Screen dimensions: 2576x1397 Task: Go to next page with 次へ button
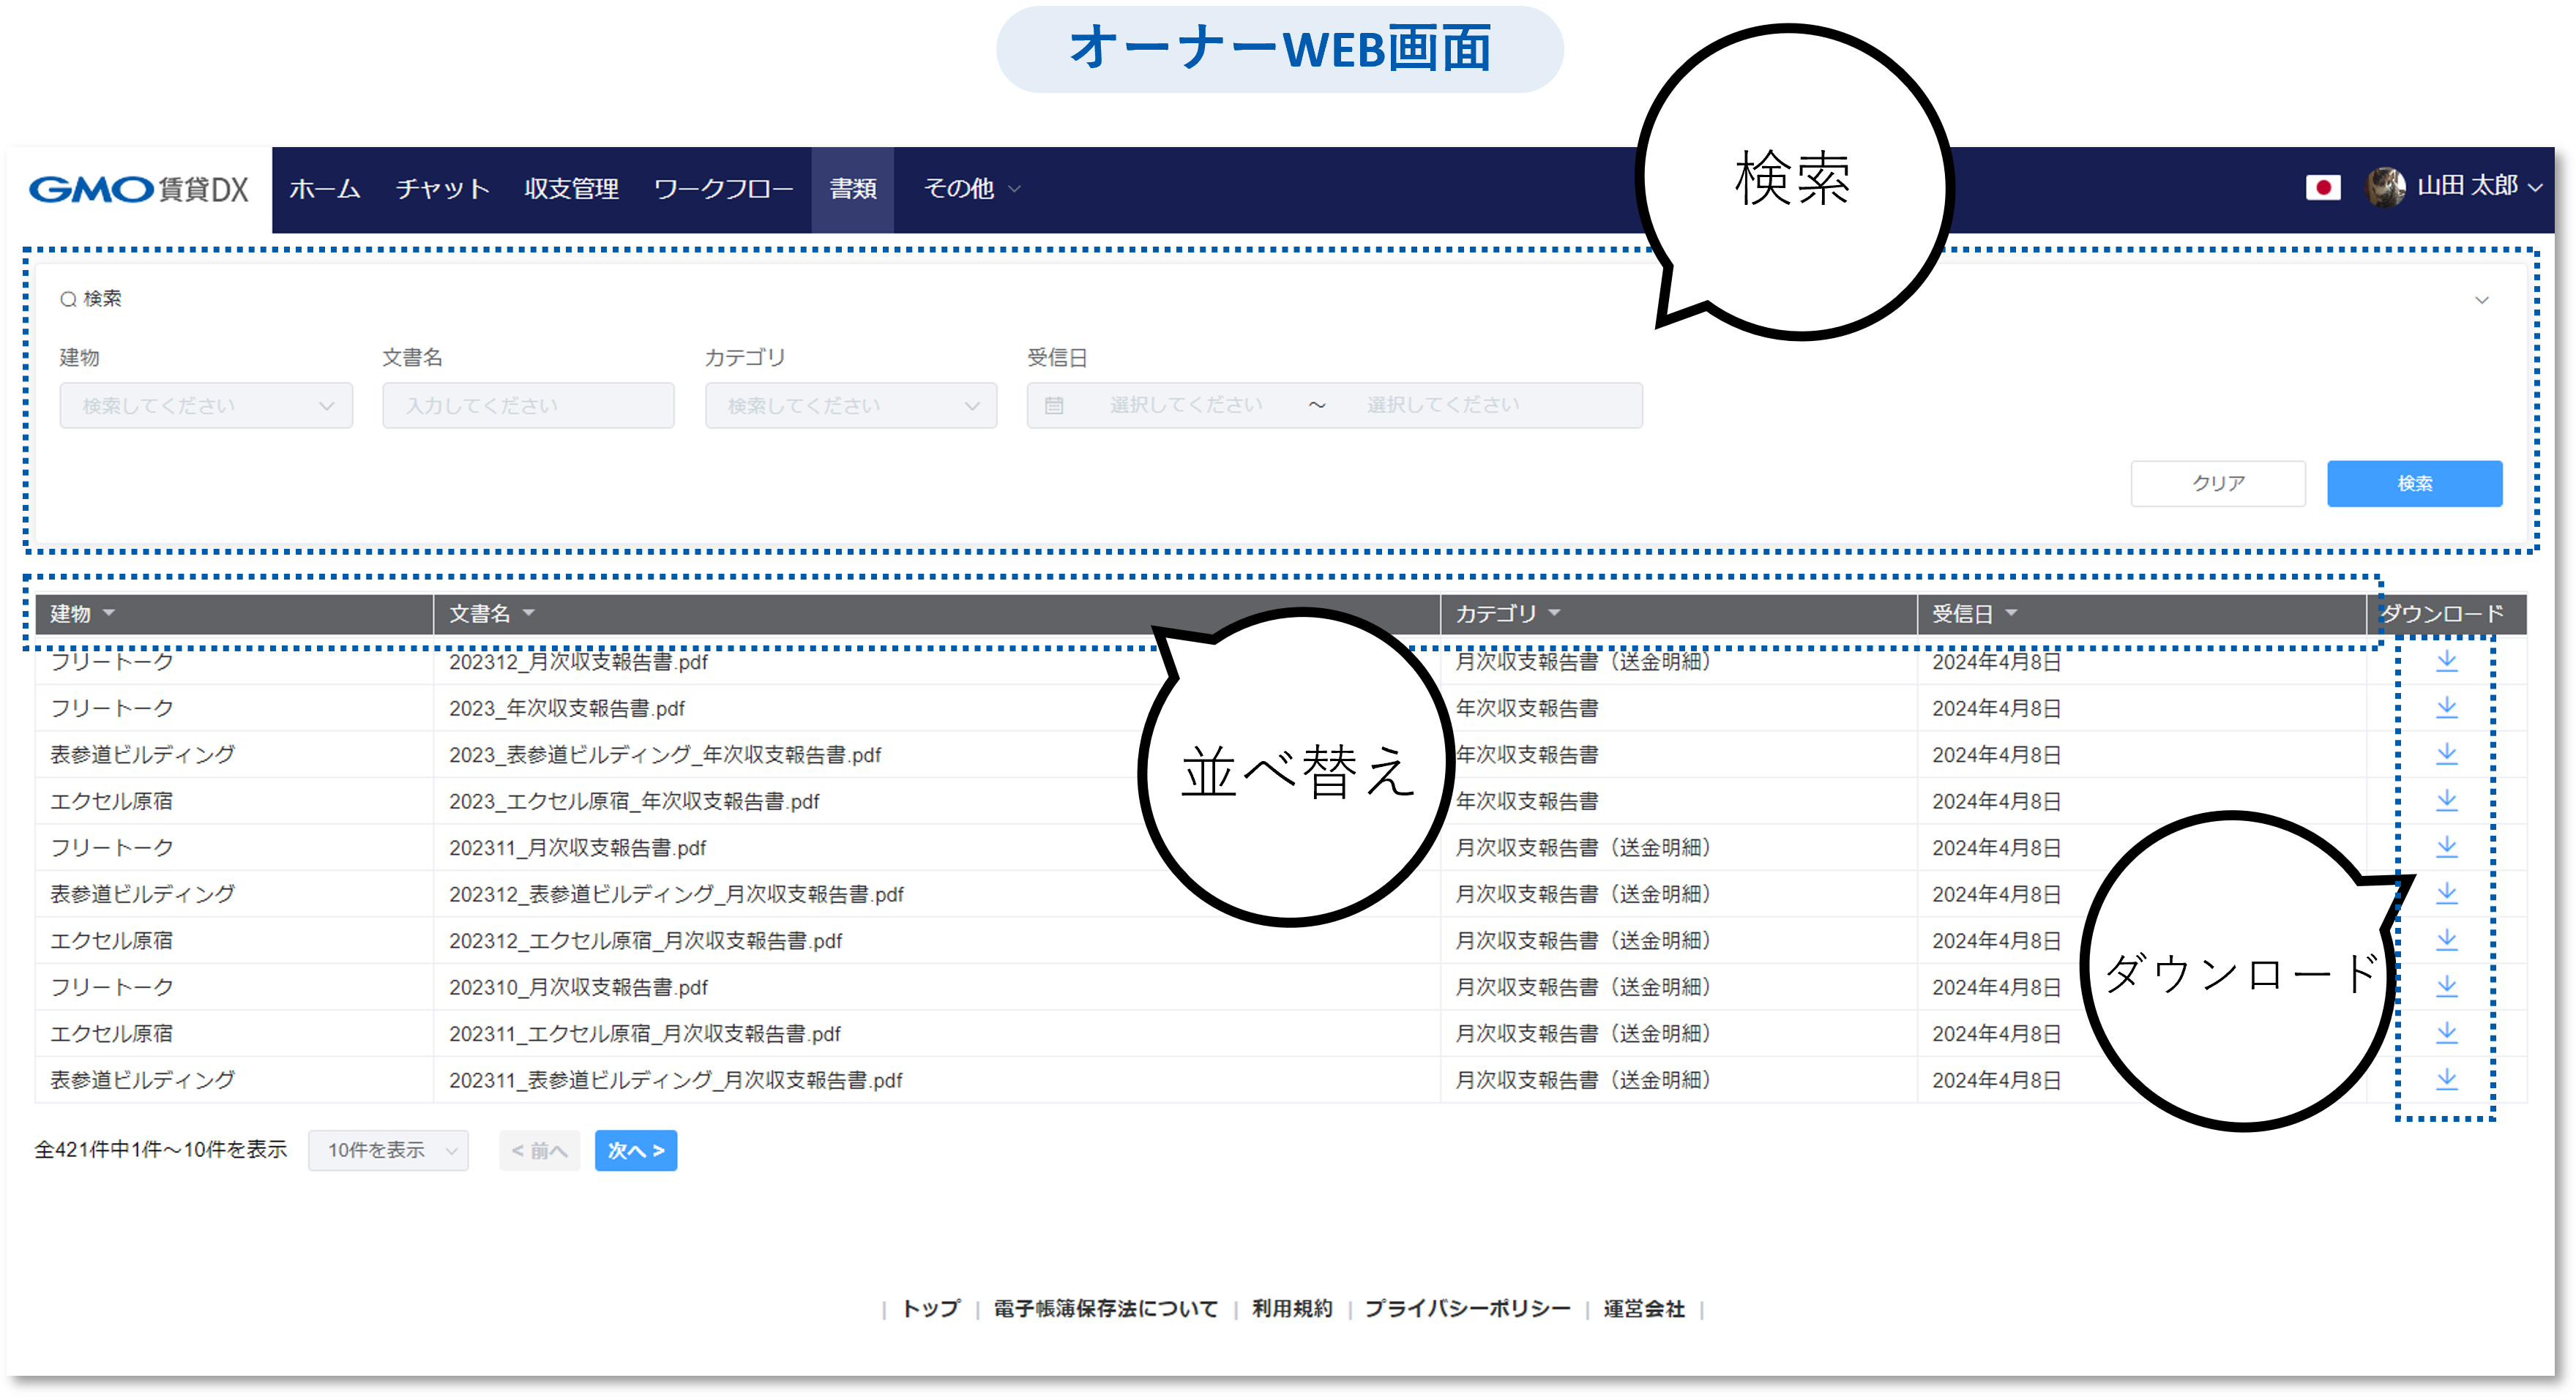click(x=636, y=1150)
